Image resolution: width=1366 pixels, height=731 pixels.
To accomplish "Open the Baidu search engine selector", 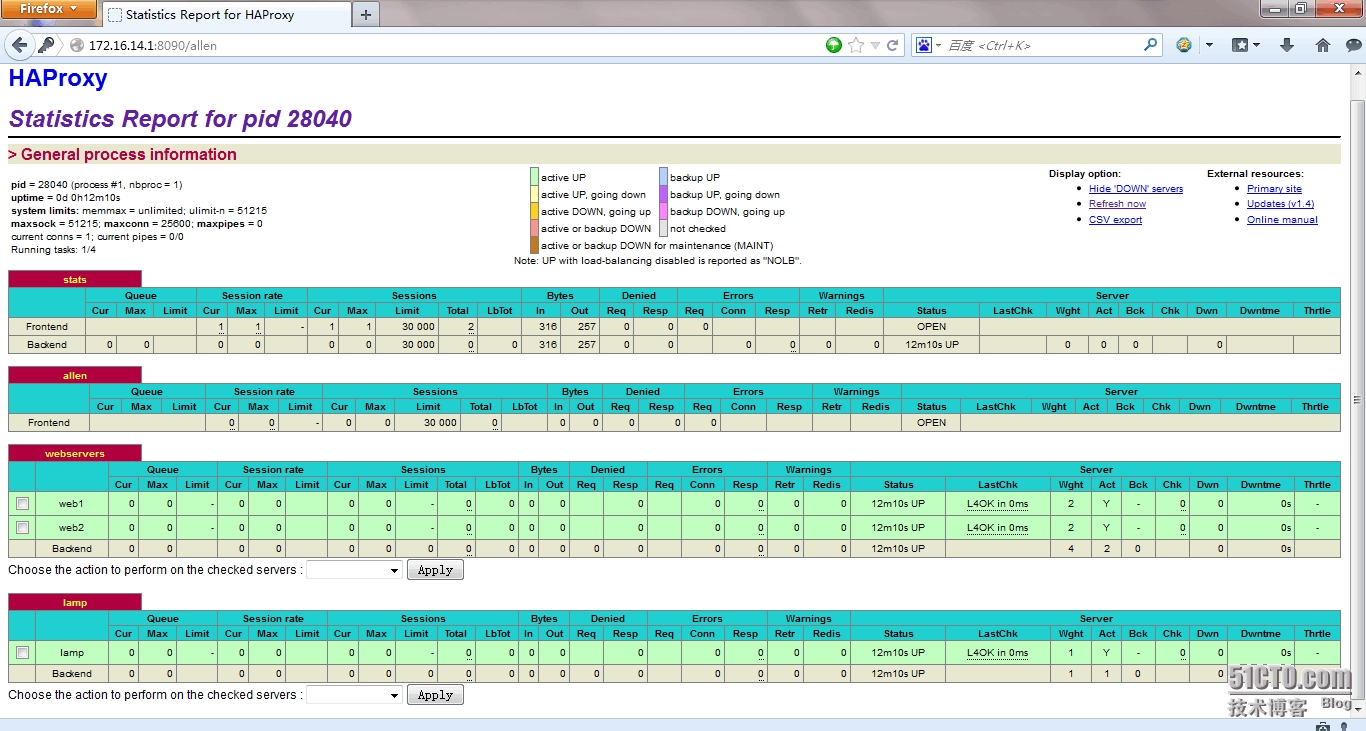I will (928, 45).
